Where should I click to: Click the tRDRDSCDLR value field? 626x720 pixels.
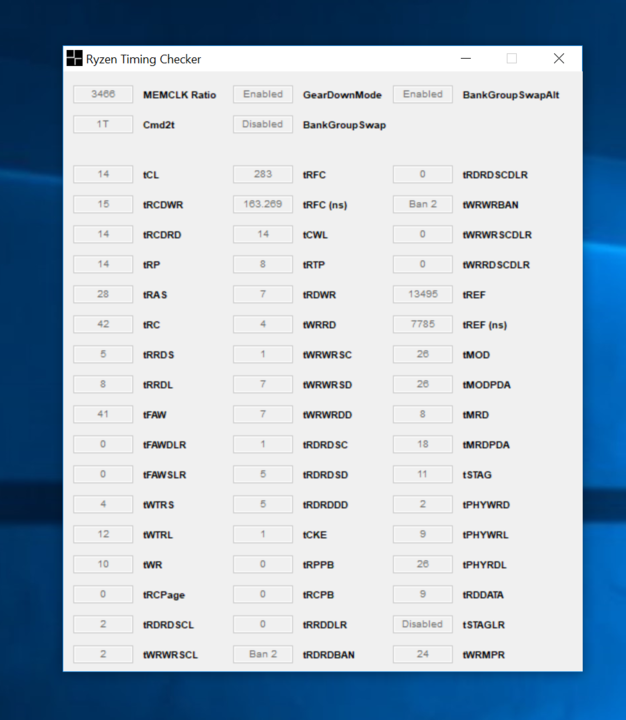click(x=423, y=174)
